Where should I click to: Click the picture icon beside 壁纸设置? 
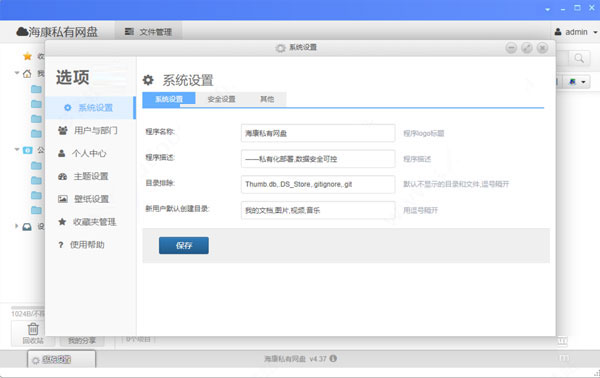62,199
